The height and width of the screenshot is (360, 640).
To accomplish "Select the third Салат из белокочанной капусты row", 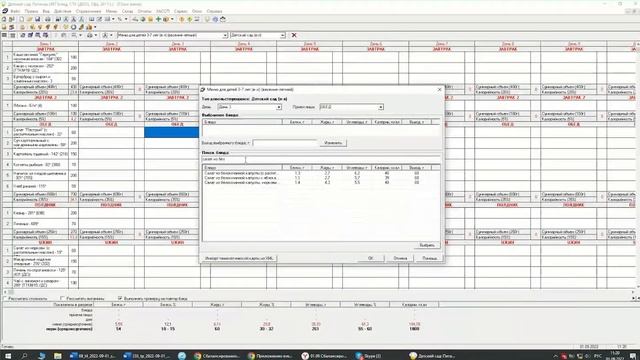I will point(321,182).
